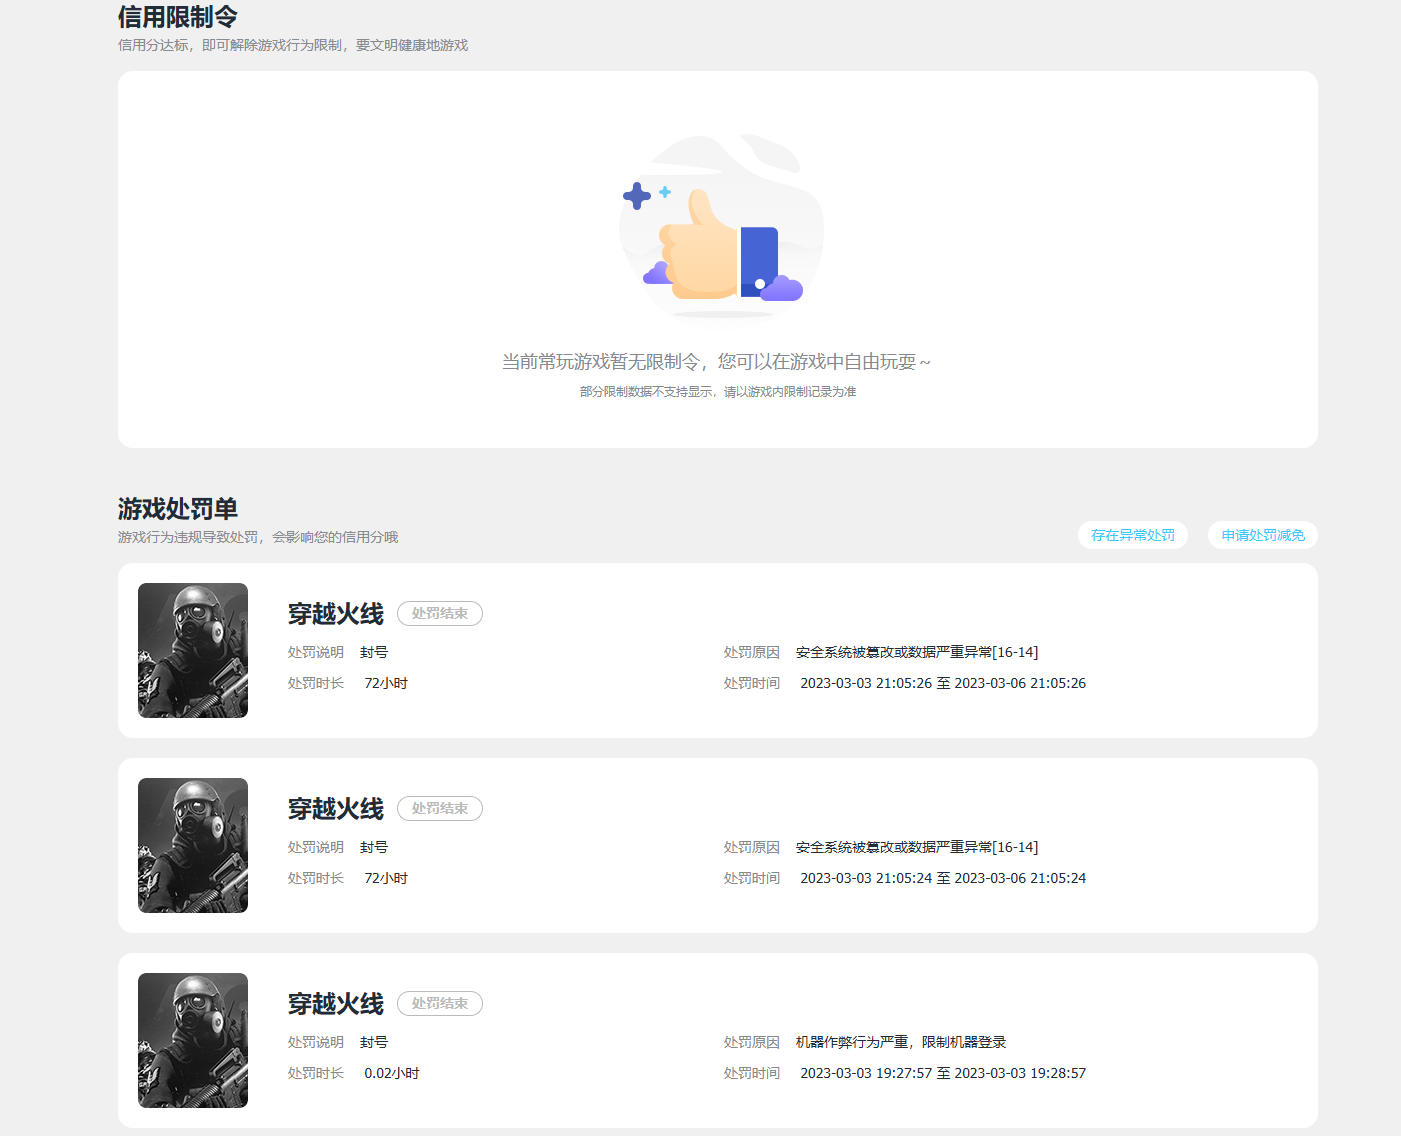Click 处罚结束 badge on the 21:05:24 penalty card
This screenshot has height=1136, width=1401.
440,808
